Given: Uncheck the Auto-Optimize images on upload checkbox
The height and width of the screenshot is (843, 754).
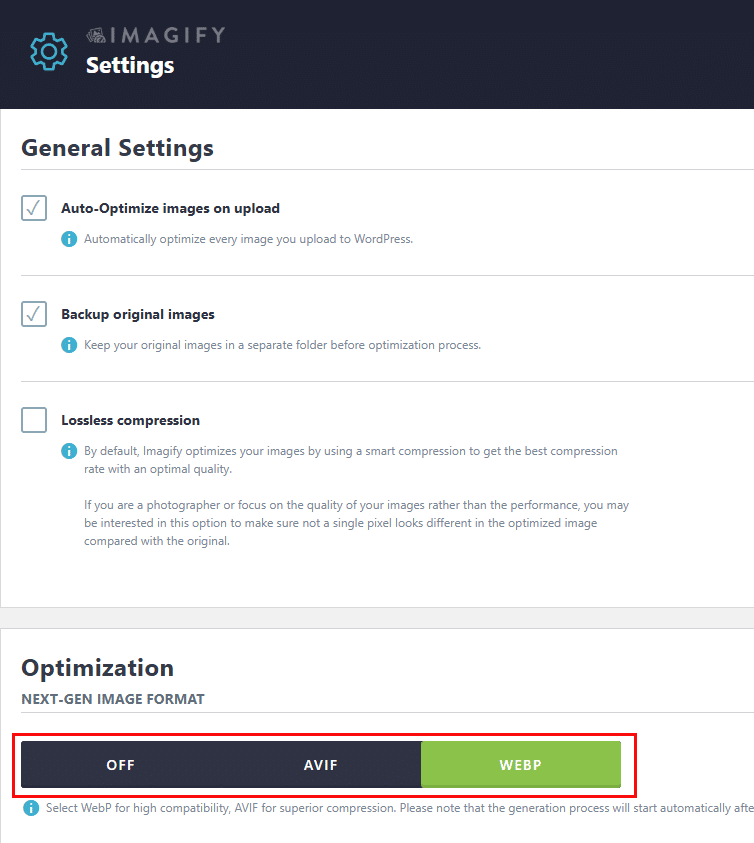Looking at the screenshot, I should (34, 208).
